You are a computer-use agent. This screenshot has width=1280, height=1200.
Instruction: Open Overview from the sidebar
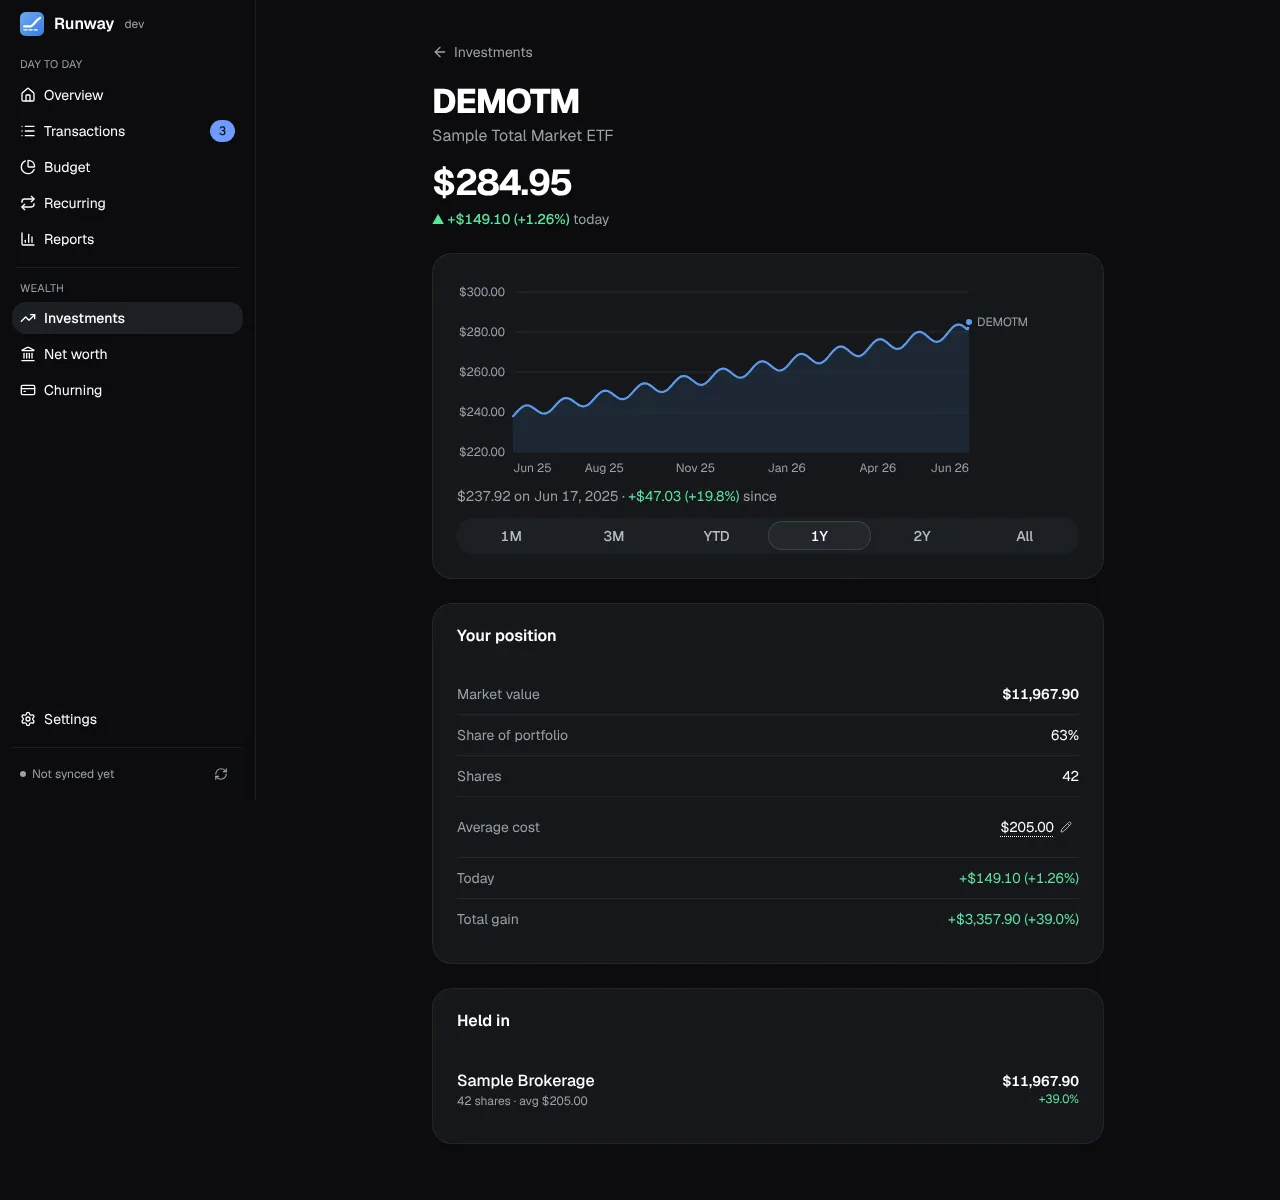coord(127,95)
